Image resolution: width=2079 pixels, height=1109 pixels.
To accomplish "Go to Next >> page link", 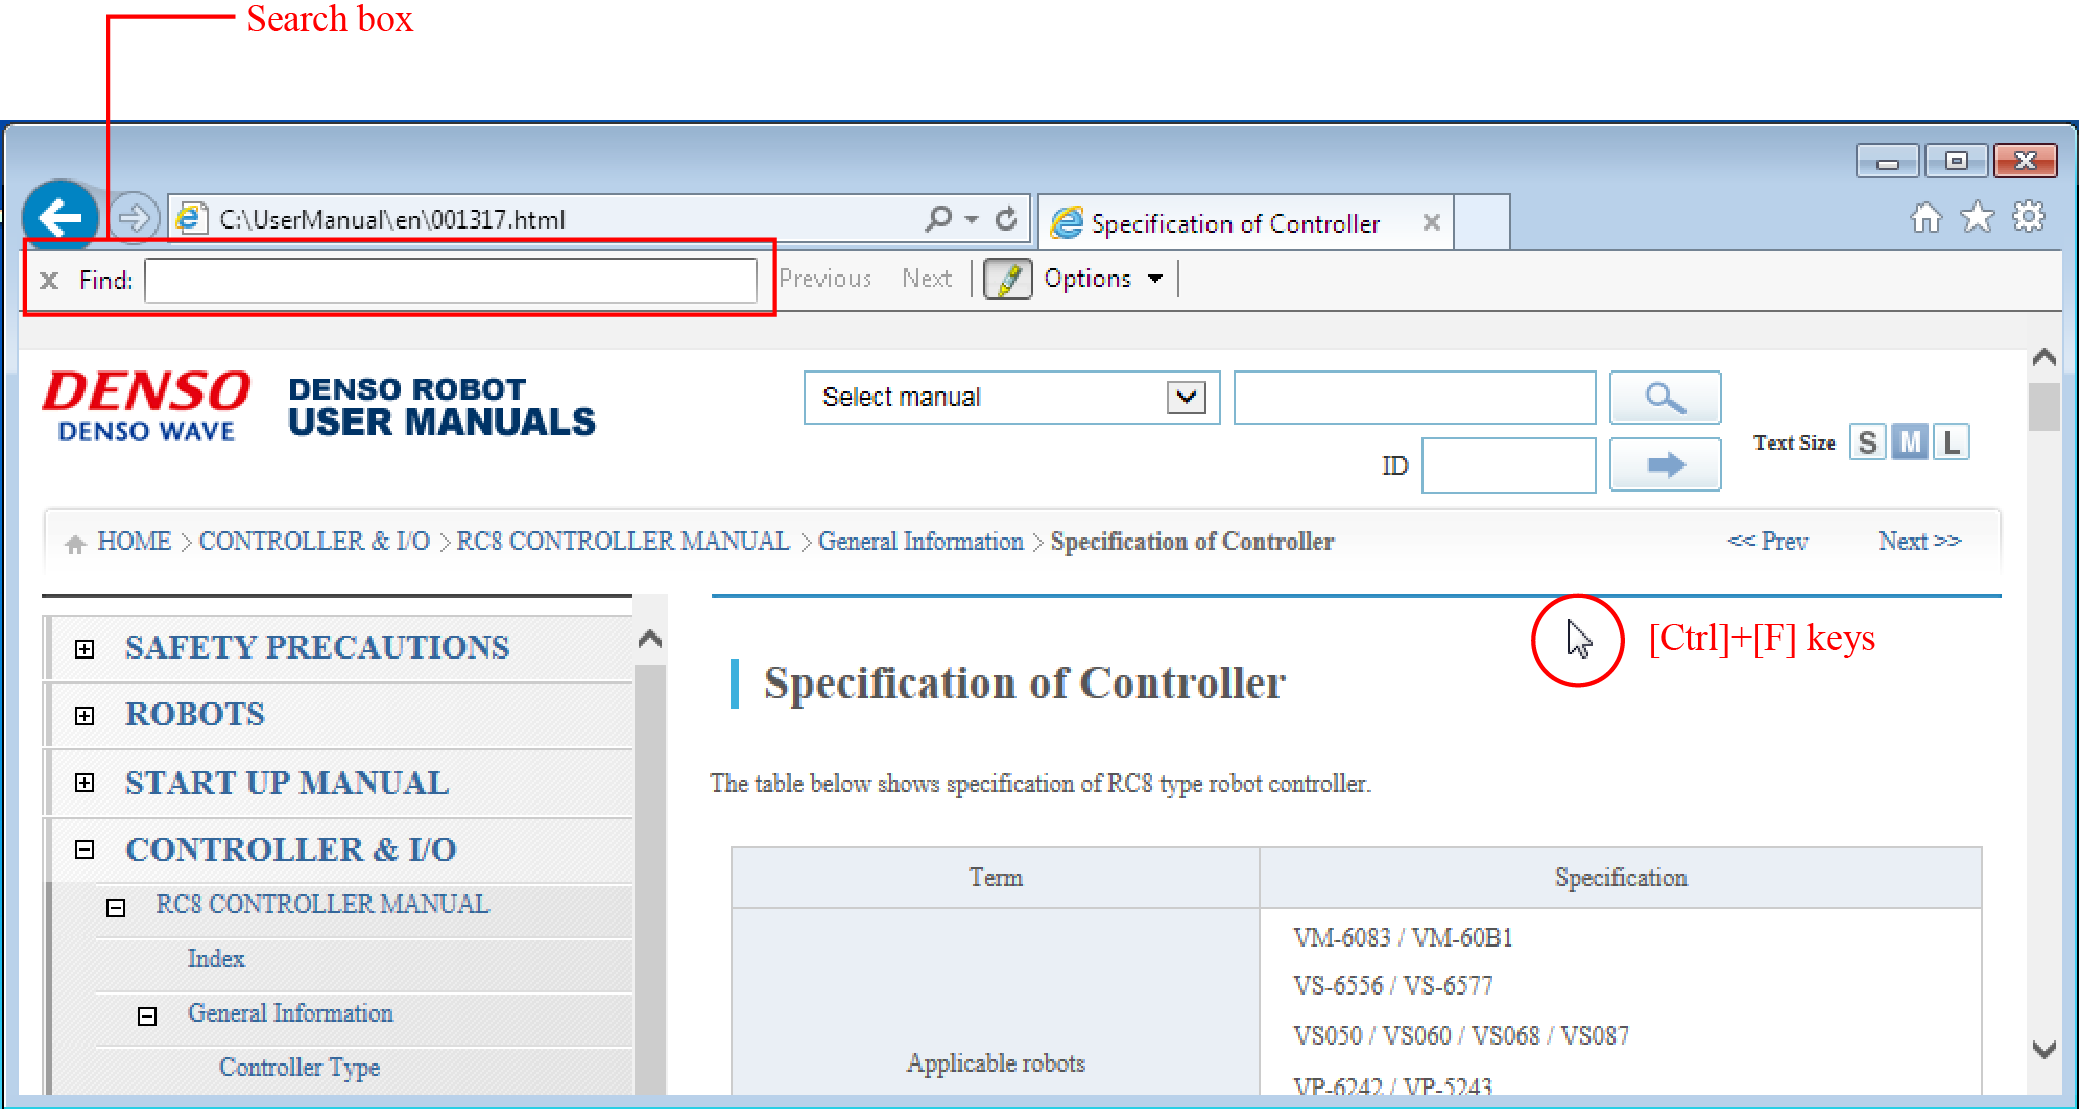I will [1918, 541].
